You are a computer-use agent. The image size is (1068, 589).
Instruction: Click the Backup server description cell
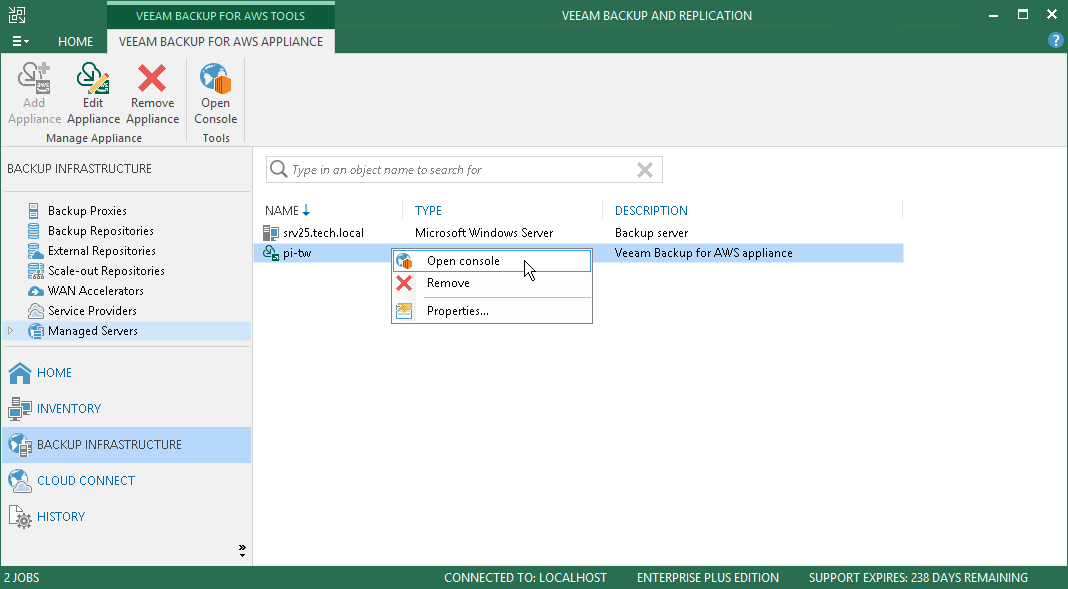(x=651, y=233)
